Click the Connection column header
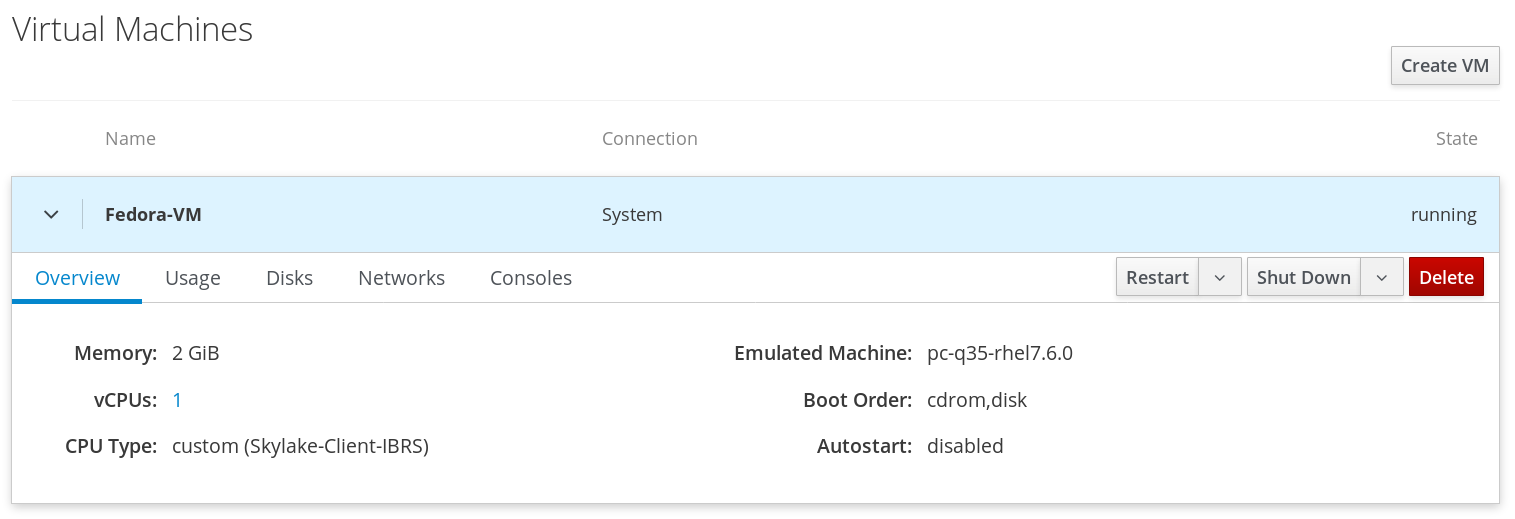 649,139
